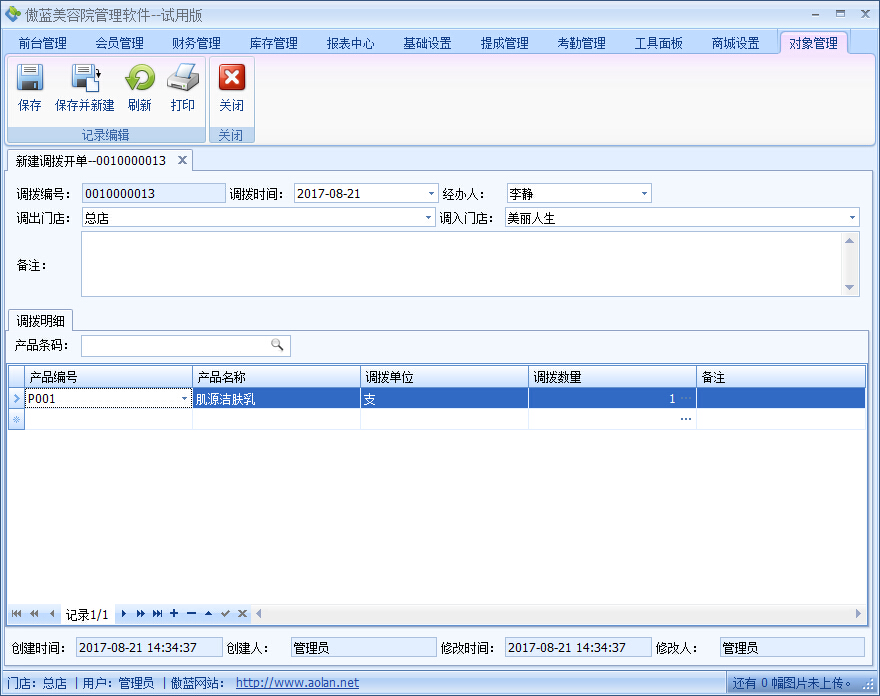The width and height of the screenshot is (880, 696).
Task: Confirm edit with the check mark icon
Action: point(225,613)
